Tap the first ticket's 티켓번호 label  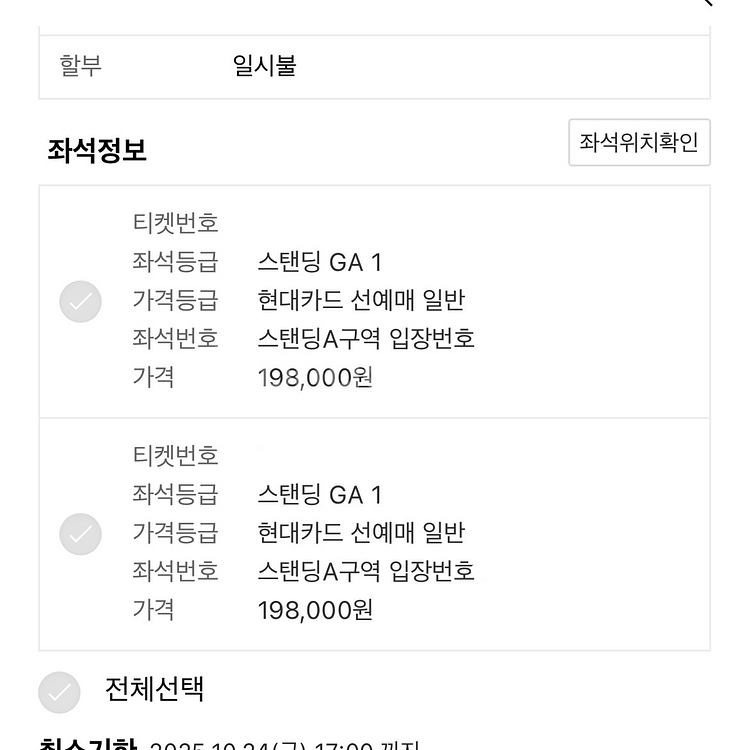tap(175, 223)
